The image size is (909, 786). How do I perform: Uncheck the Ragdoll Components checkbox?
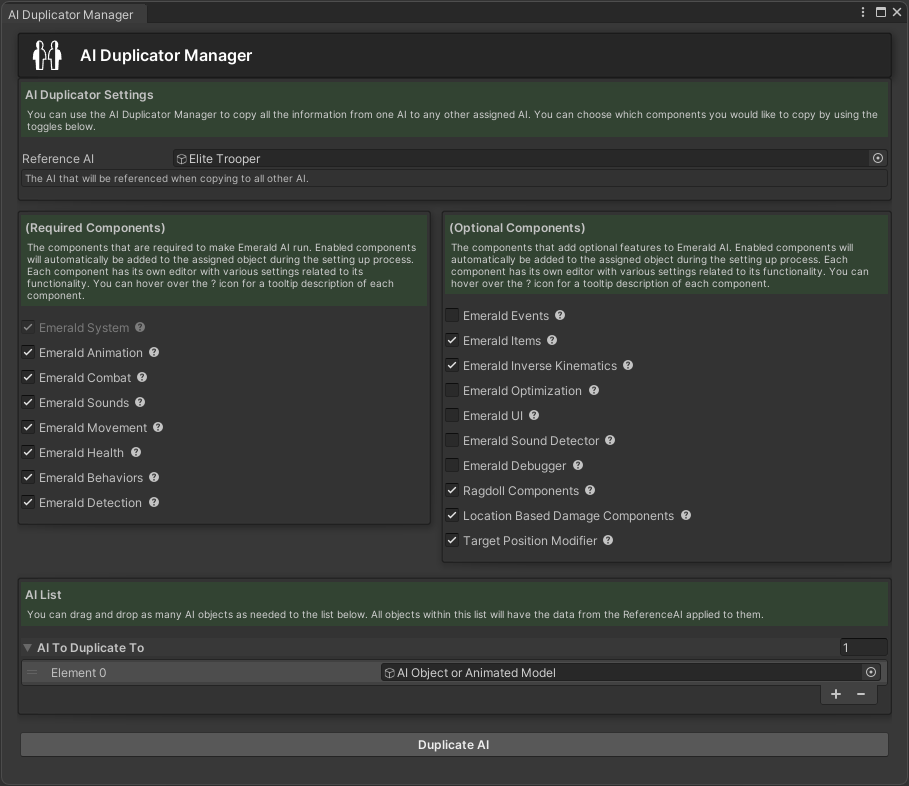tap(452, 490)
